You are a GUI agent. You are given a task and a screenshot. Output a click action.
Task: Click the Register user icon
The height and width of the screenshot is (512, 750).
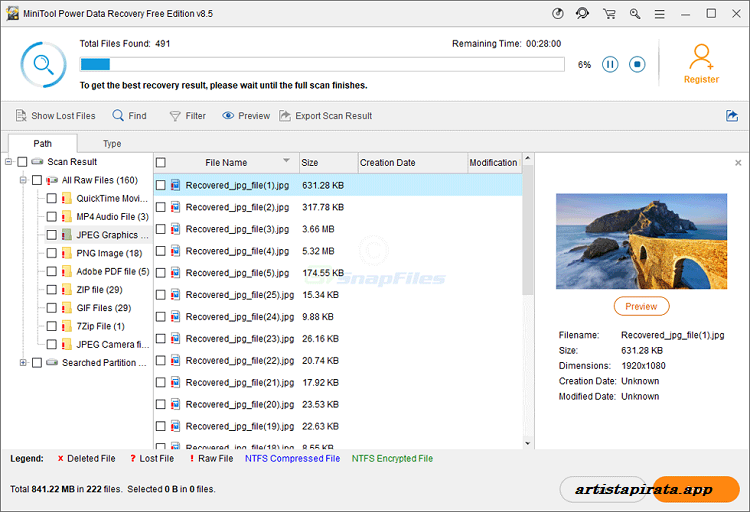coord(701,57)
